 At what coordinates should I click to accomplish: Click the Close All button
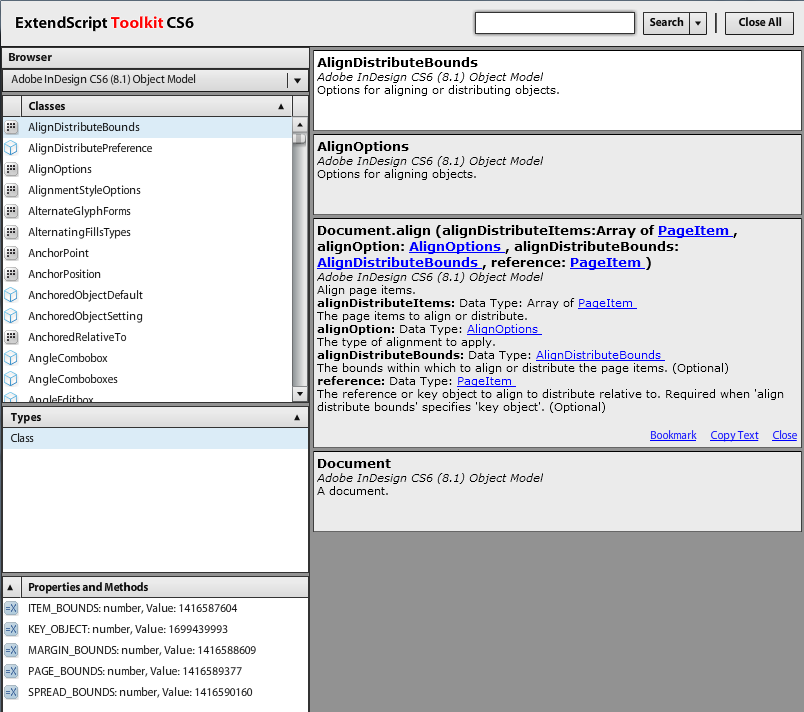click(759, 23)
